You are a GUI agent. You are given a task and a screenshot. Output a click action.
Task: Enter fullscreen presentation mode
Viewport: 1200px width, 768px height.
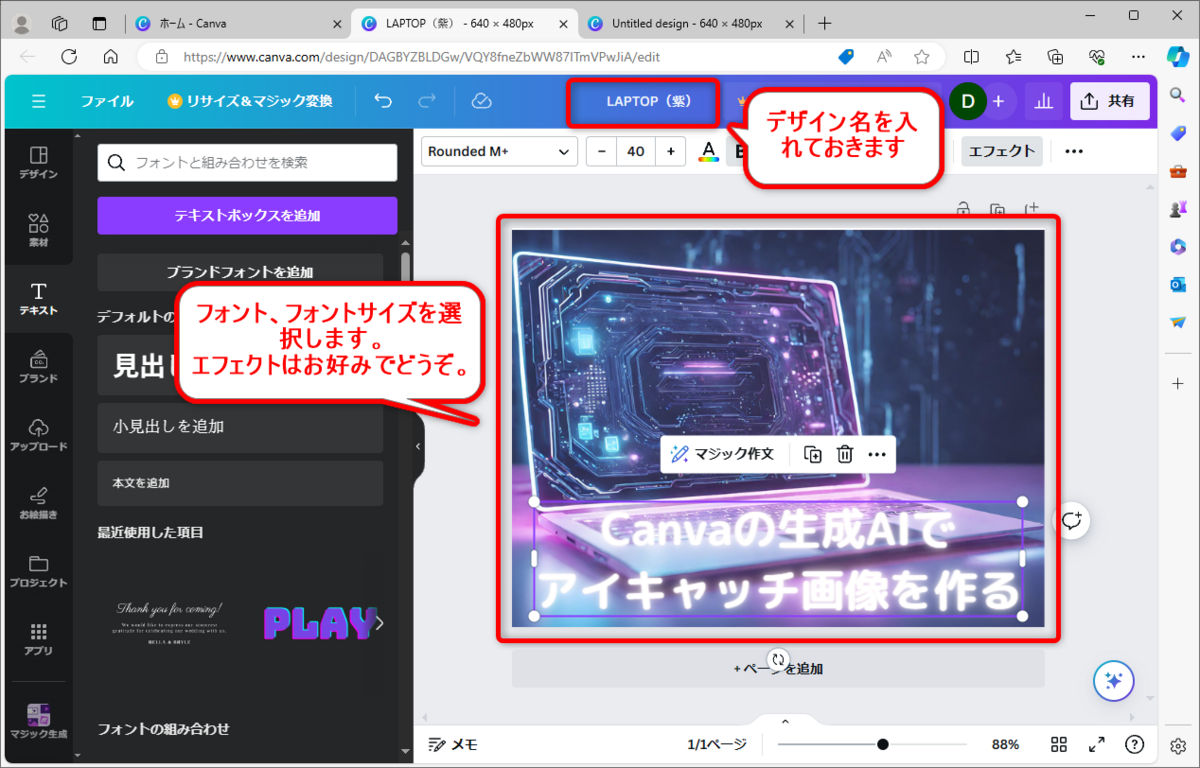(1097, 744)
